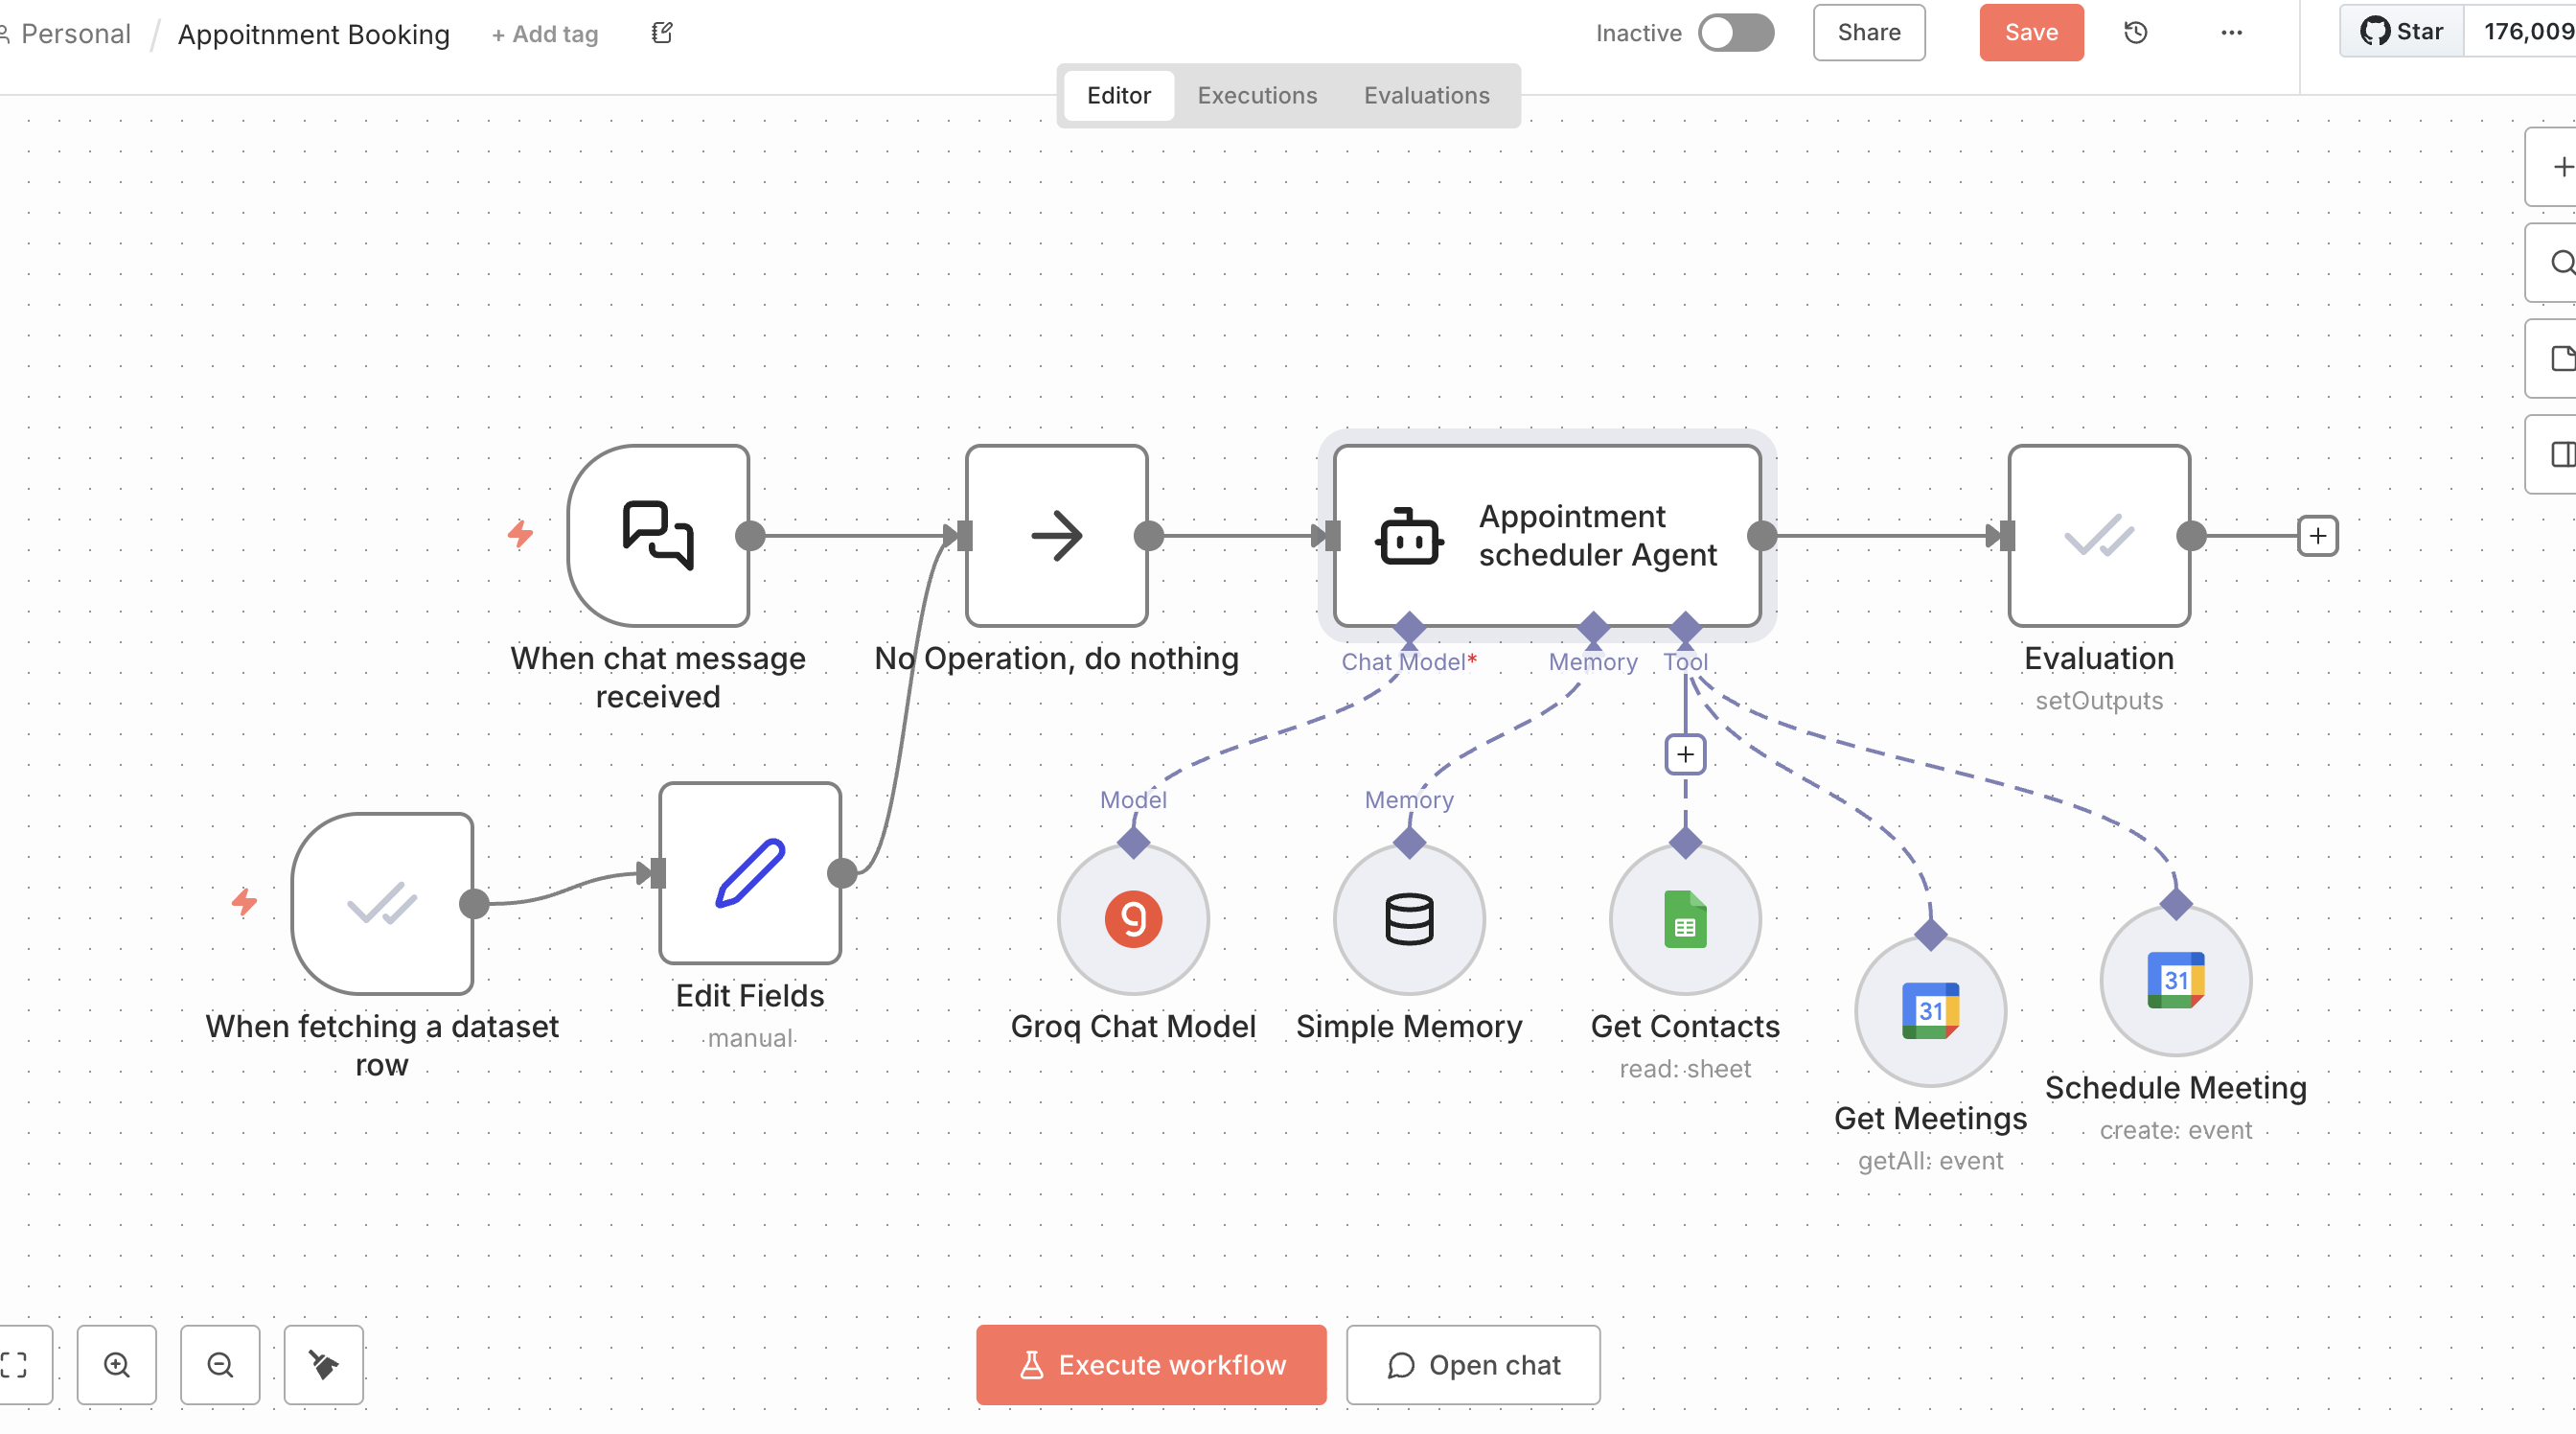The image size is (2576, 1434).
Task: Switch to the Evaluations tab
Action: 1426,95
